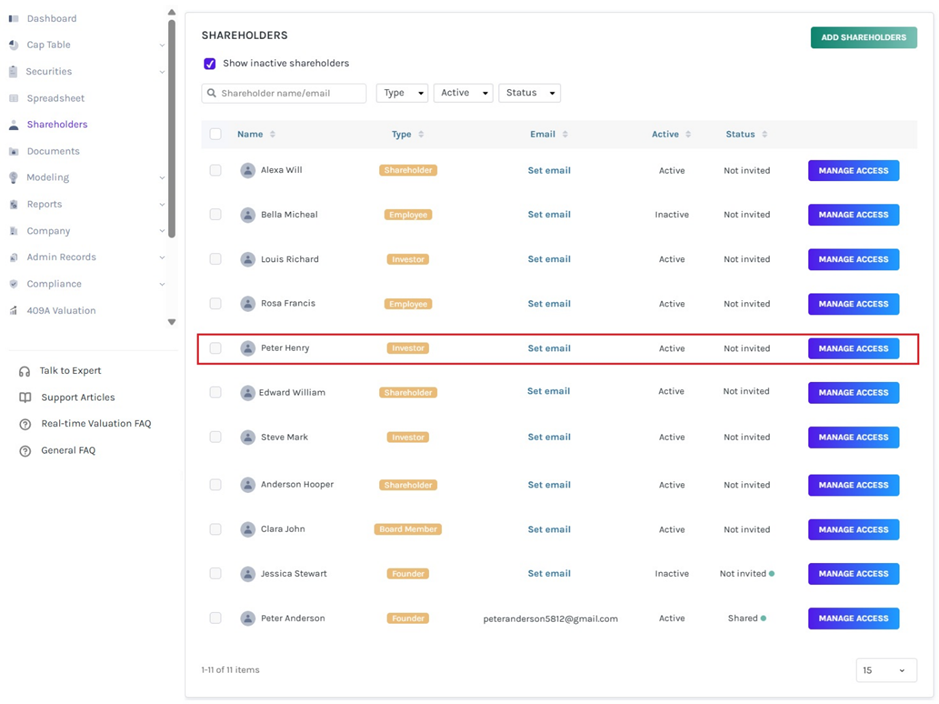Viewport: 939px width, 704px height.
Task: Click the sidebar vertical scrollbar handle
Action: coord(172,129)
